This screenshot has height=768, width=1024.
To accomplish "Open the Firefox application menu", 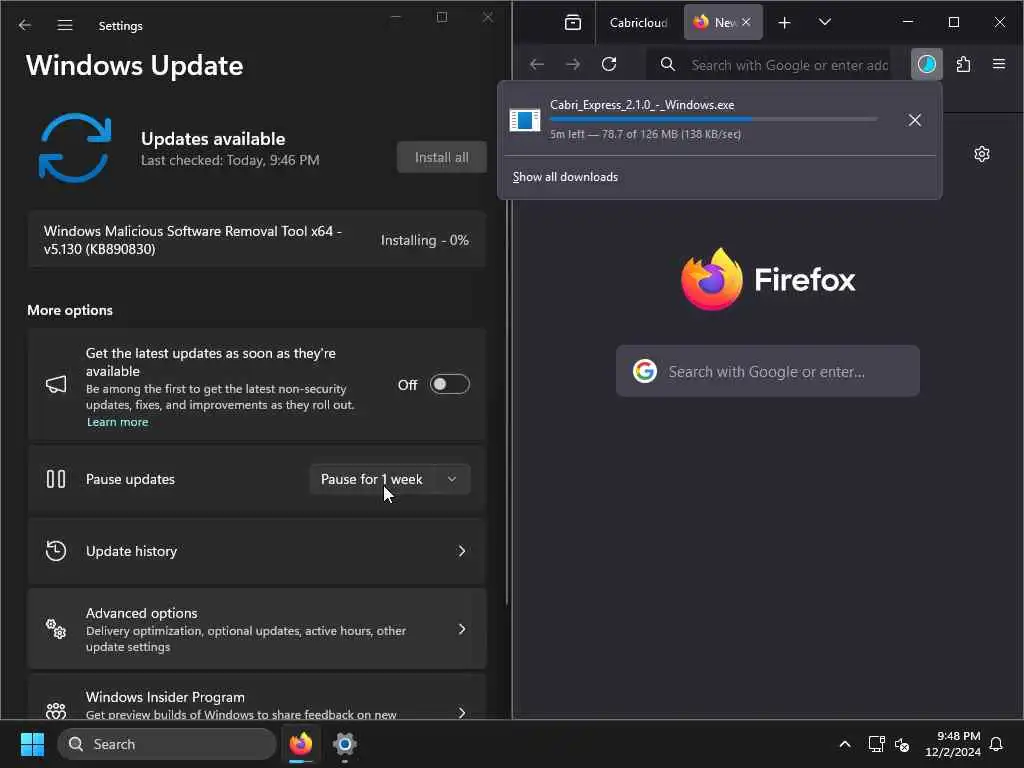I will pos(999,64).
